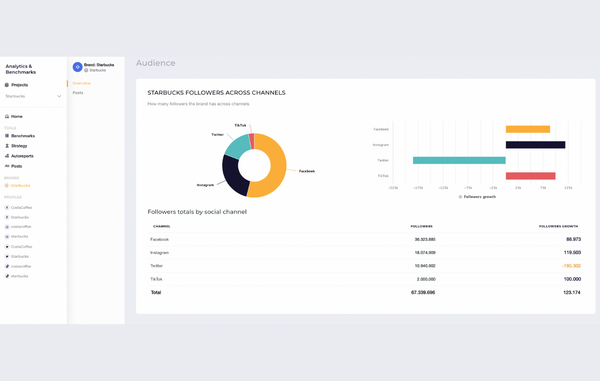Click the Home icon in sidebar
Image resolution: width=600 pixels, height=381 pixels.
click(x=7, y=116)
